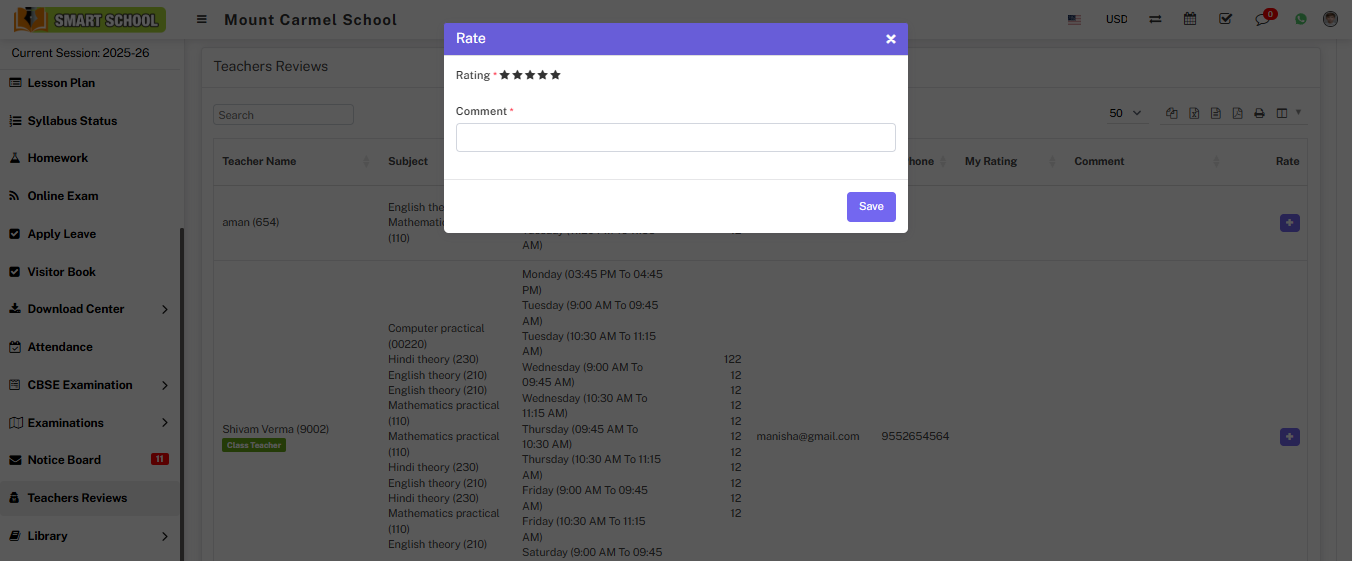Open the task checklist icon in header
The image size is (1353, 561).
point(1225,19)
